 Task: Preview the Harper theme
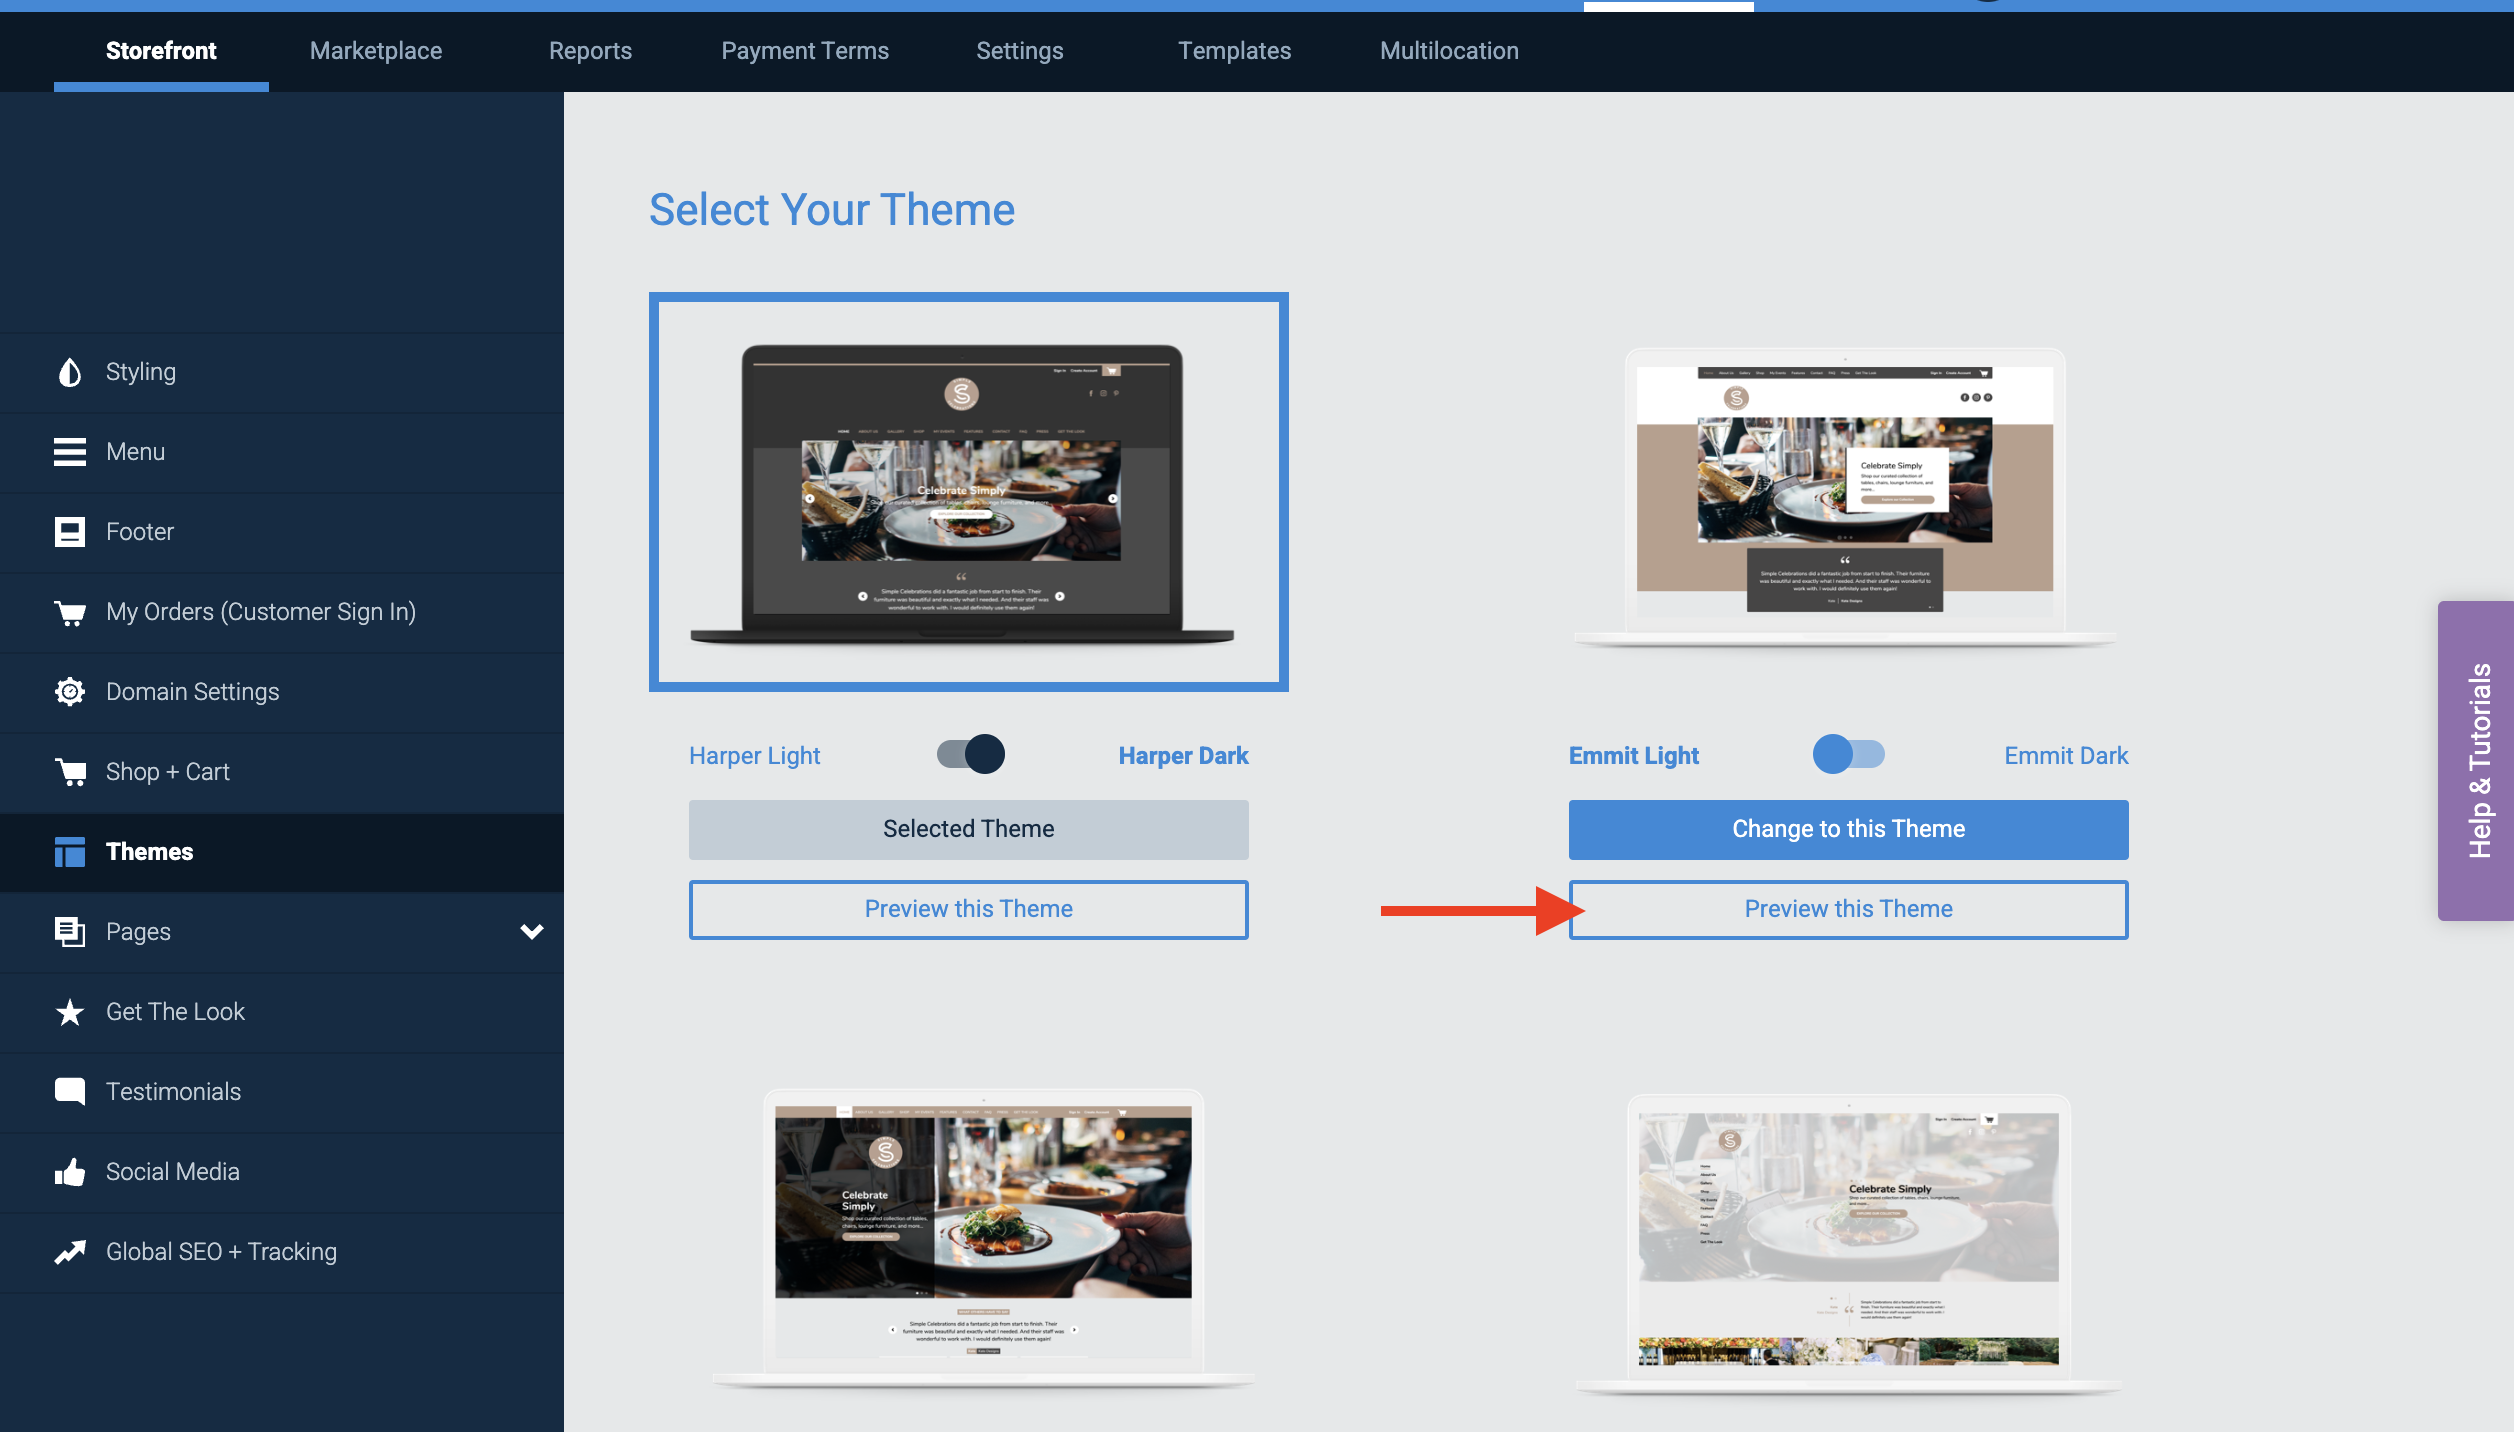[x=968, y=909]
